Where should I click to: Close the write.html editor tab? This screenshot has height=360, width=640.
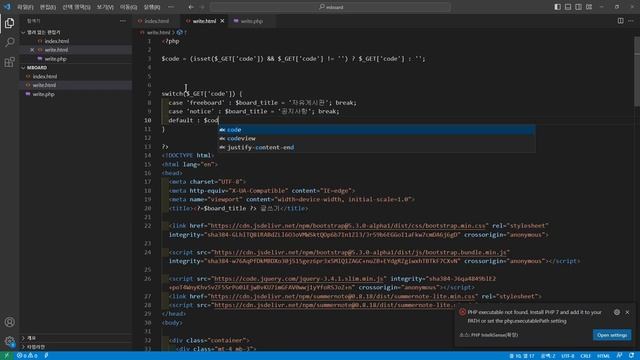222,21
